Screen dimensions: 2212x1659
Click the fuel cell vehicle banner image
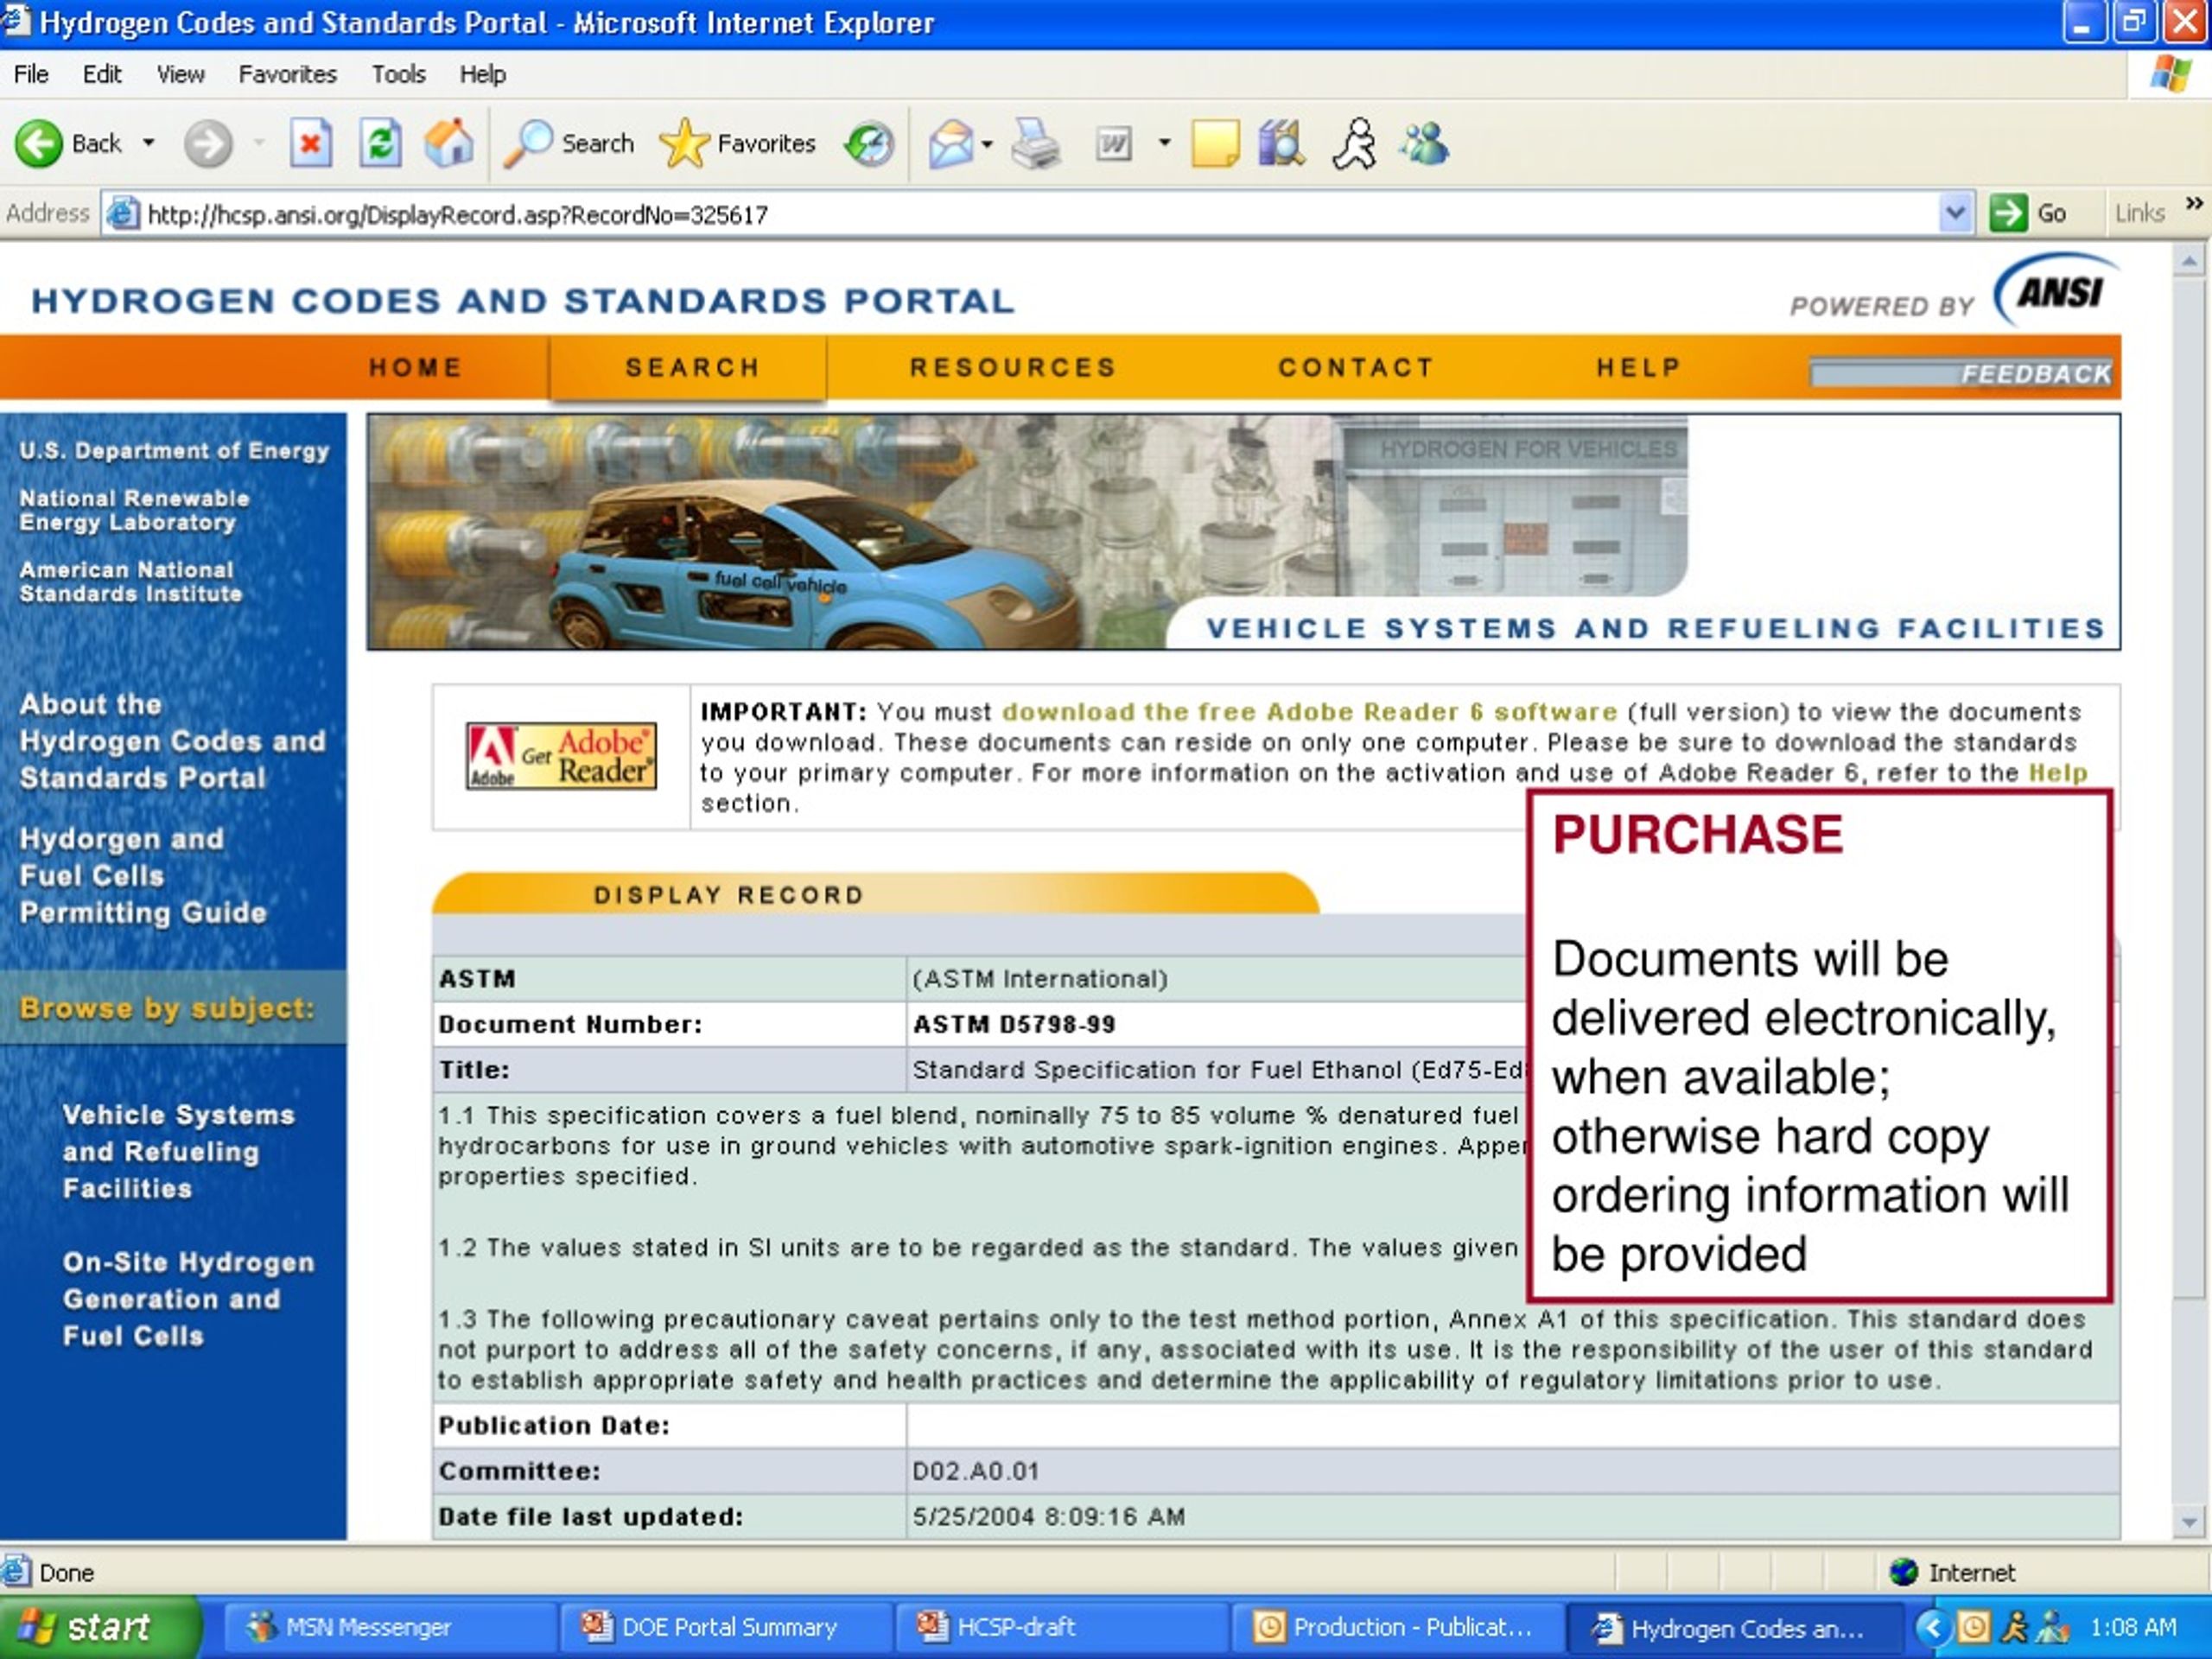1243,532
